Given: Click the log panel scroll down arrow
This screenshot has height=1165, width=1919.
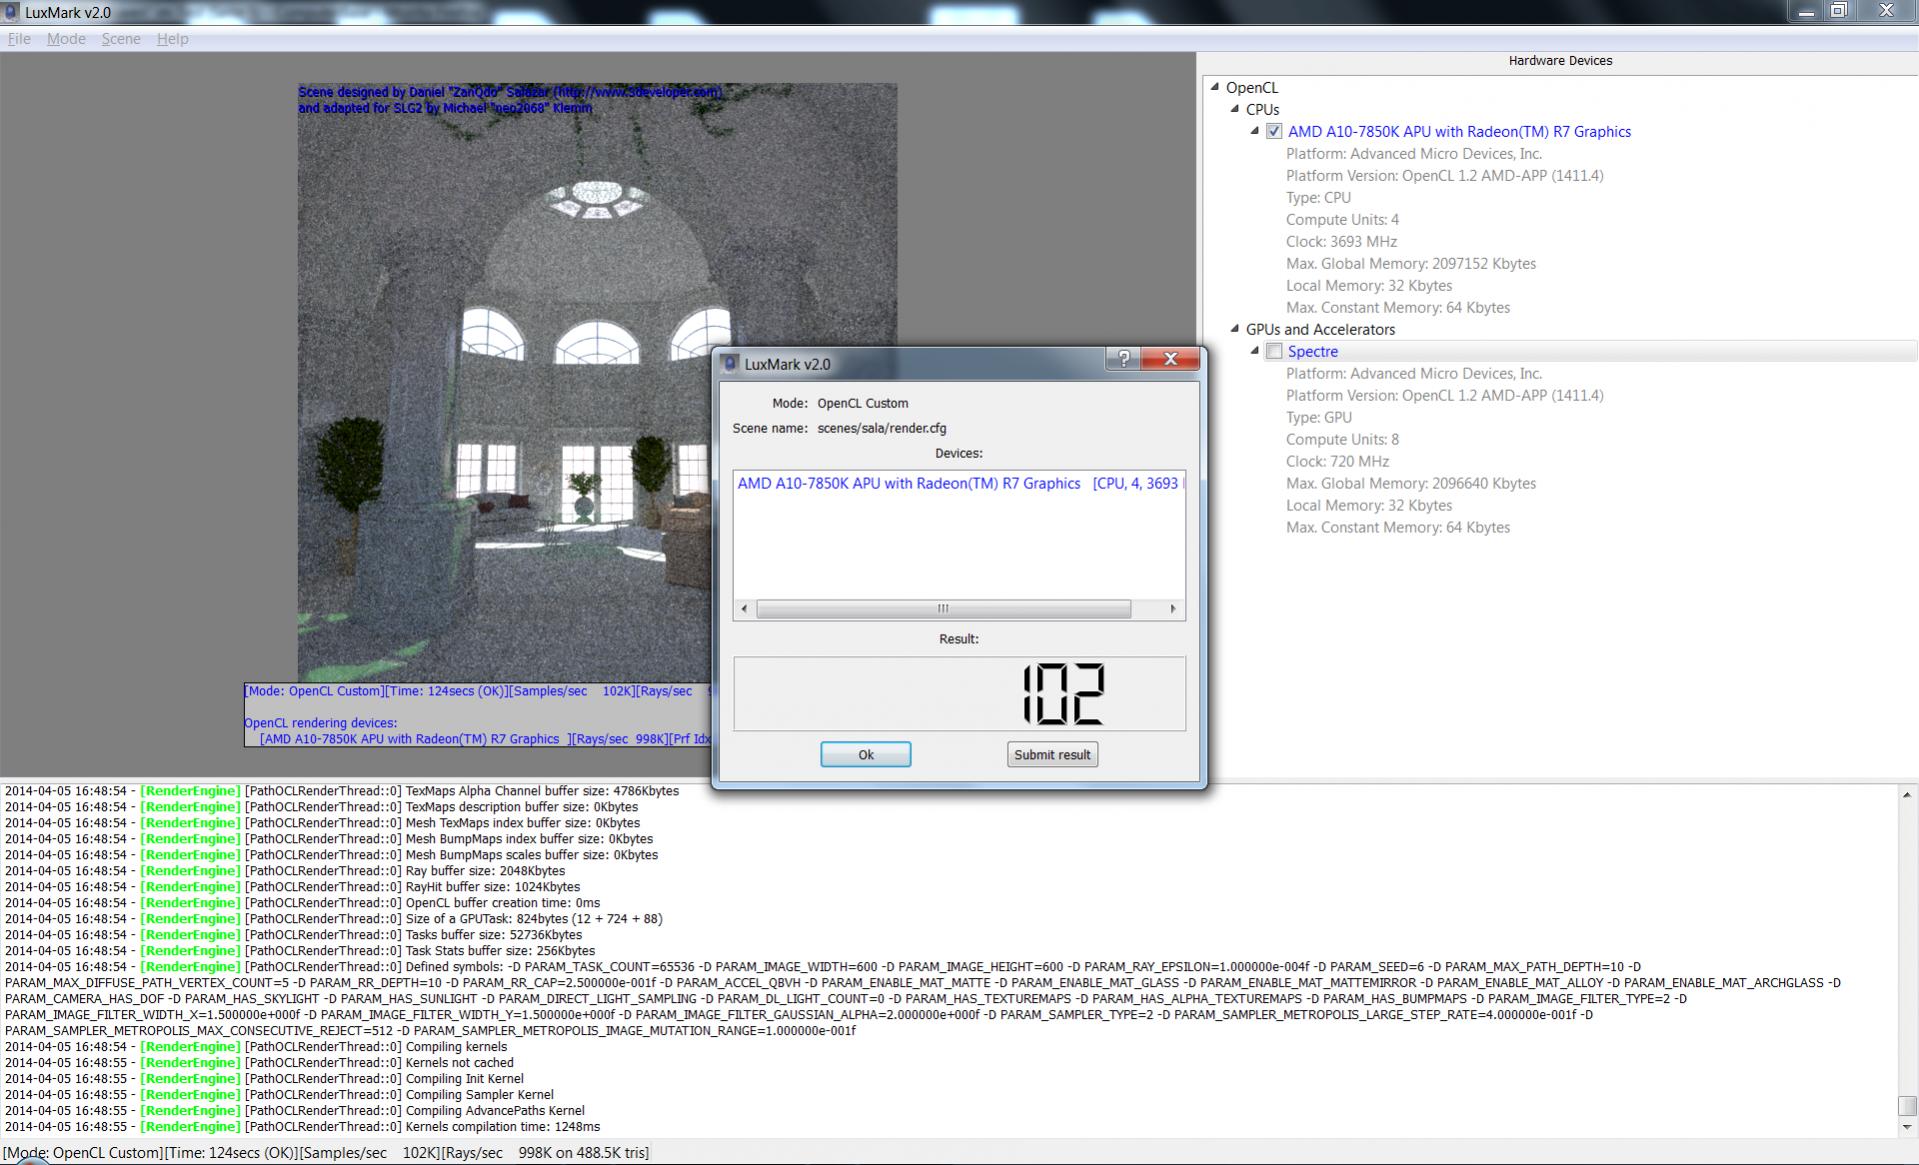Looking at the screenshot, I should coord(1907,1127).
